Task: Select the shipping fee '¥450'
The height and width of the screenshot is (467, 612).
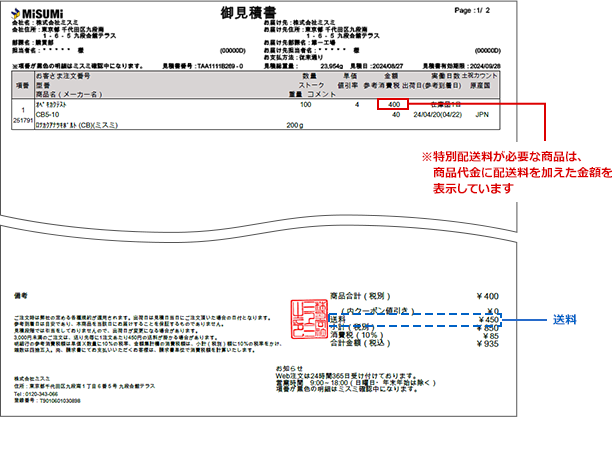Action: tap(488, 320)
